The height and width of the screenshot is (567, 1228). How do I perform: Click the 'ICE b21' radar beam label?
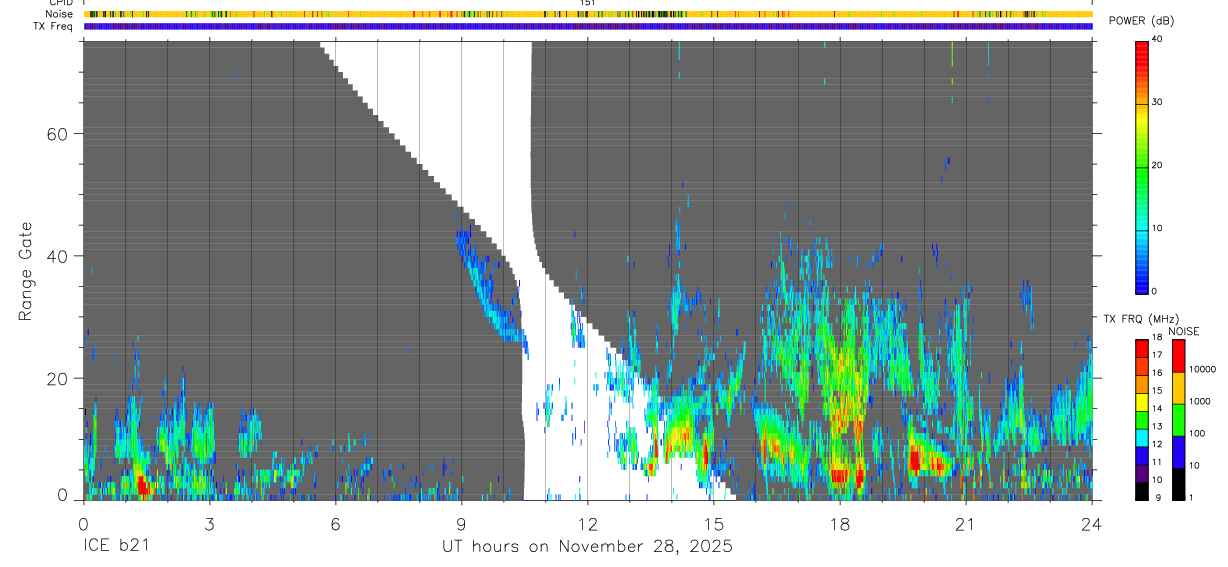point(118,547)
